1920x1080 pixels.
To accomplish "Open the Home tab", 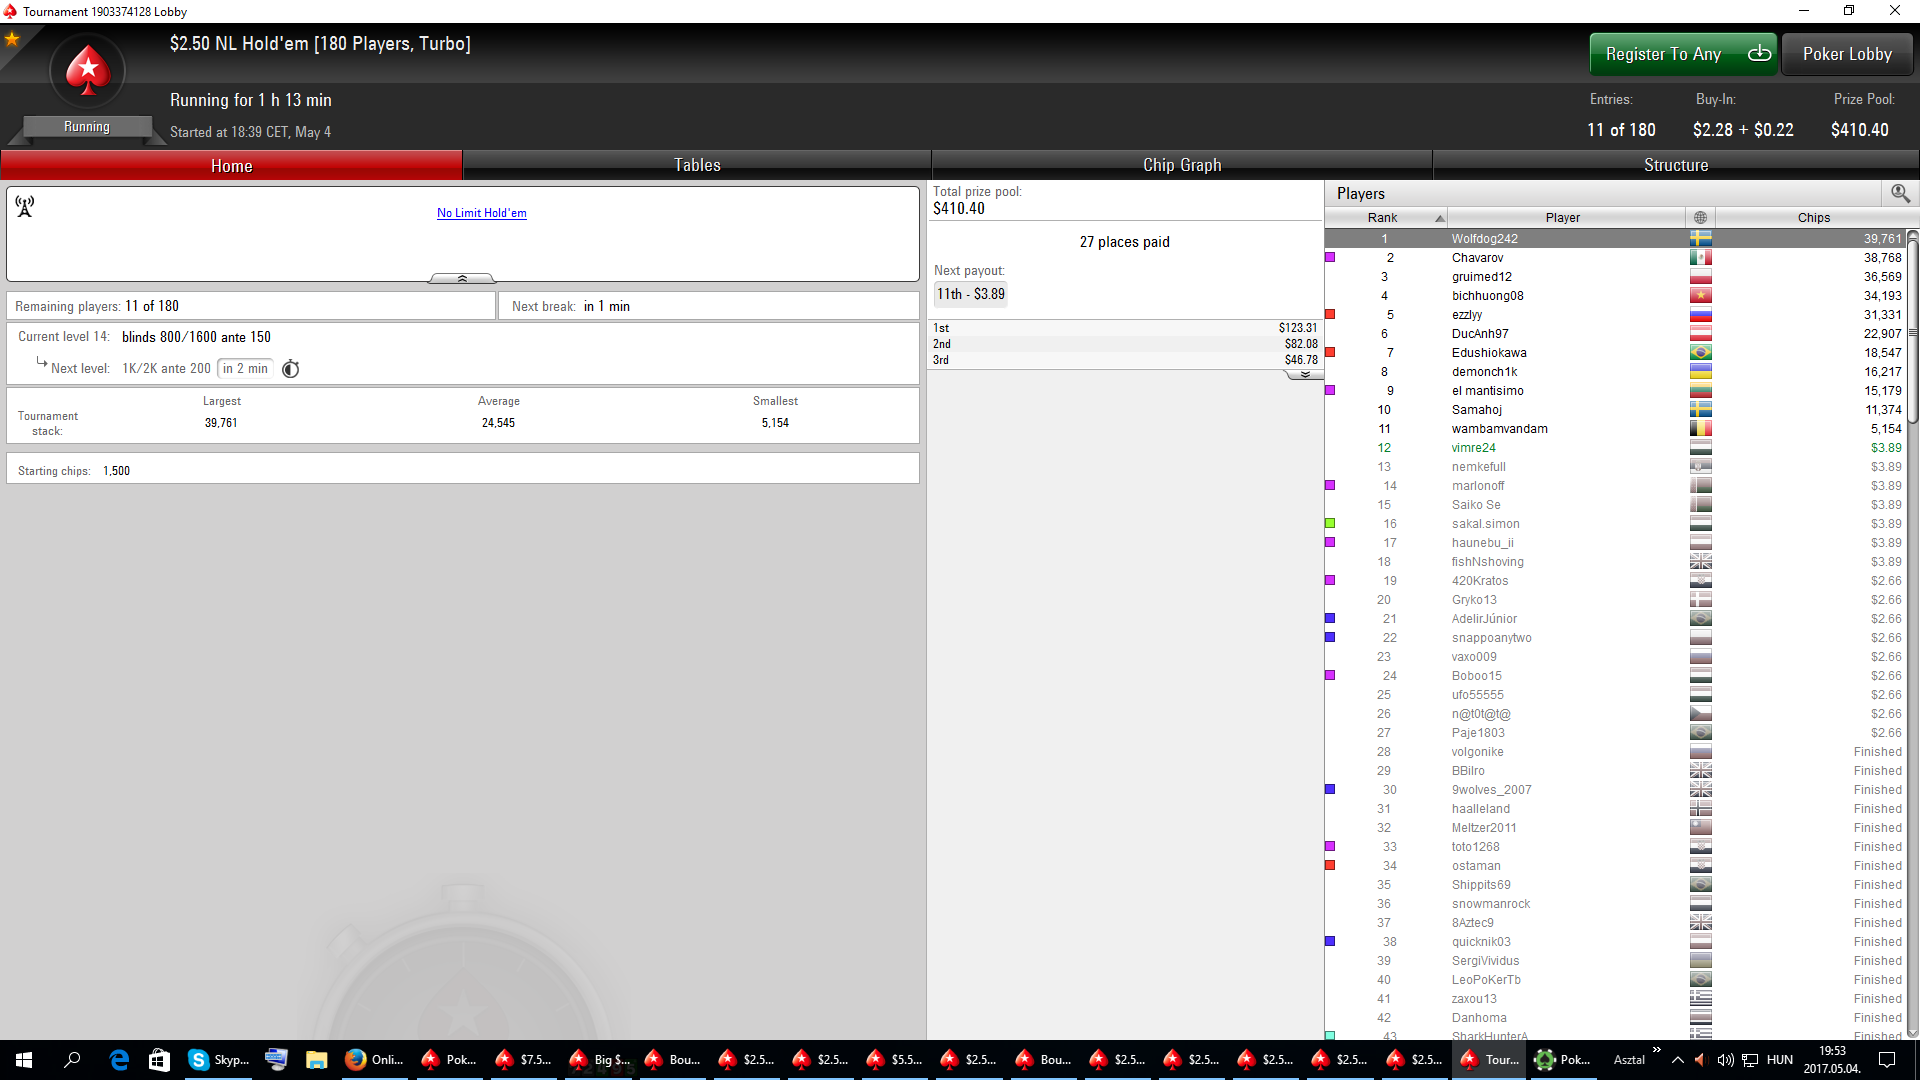I will 231,165.
